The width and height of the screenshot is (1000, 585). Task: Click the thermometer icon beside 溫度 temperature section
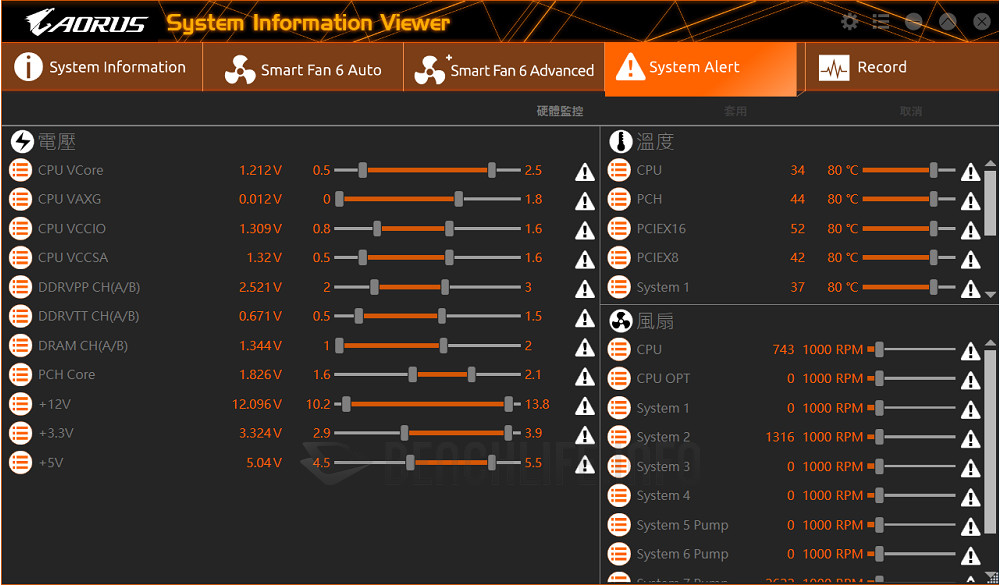(620, 141)
